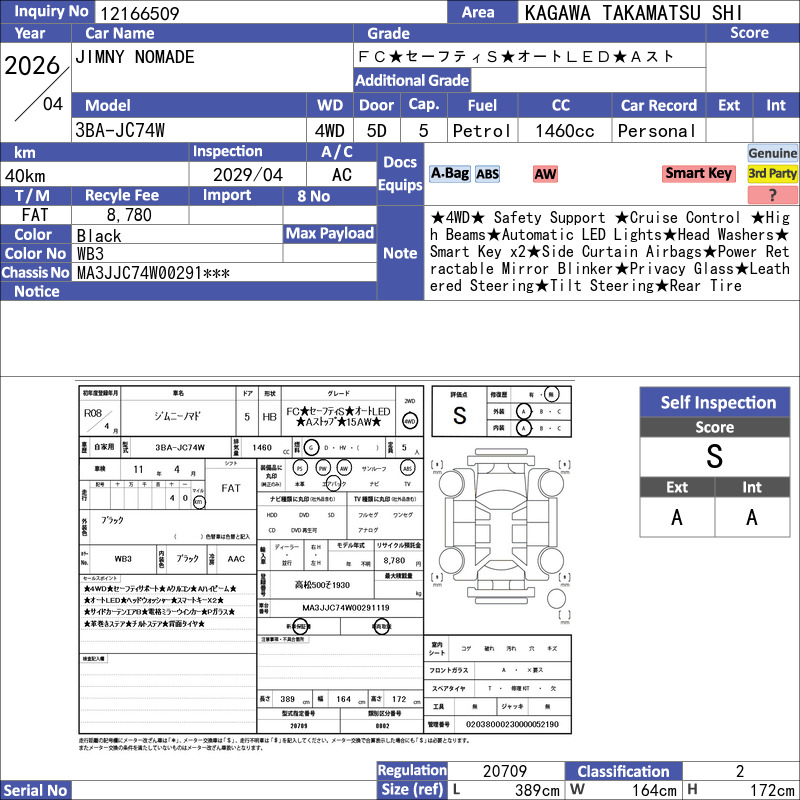Click the Classification value 2
The image size is (800, 800).
pos(740,771)
